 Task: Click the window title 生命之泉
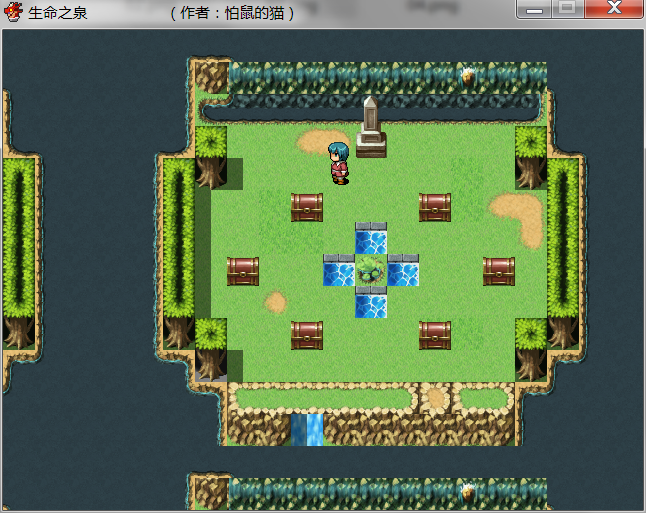(x=57, y=13)
